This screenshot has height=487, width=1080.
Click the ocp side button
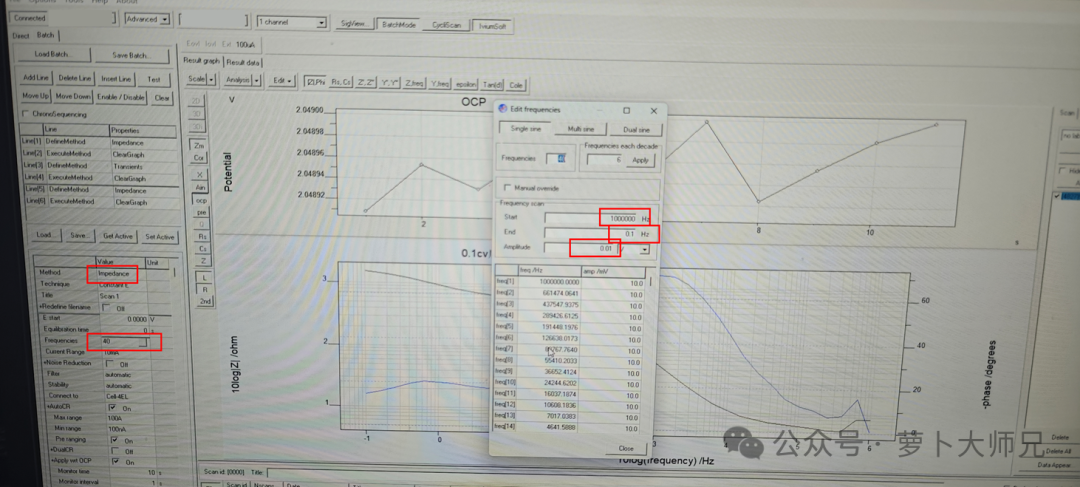click(x=201, y=200)
